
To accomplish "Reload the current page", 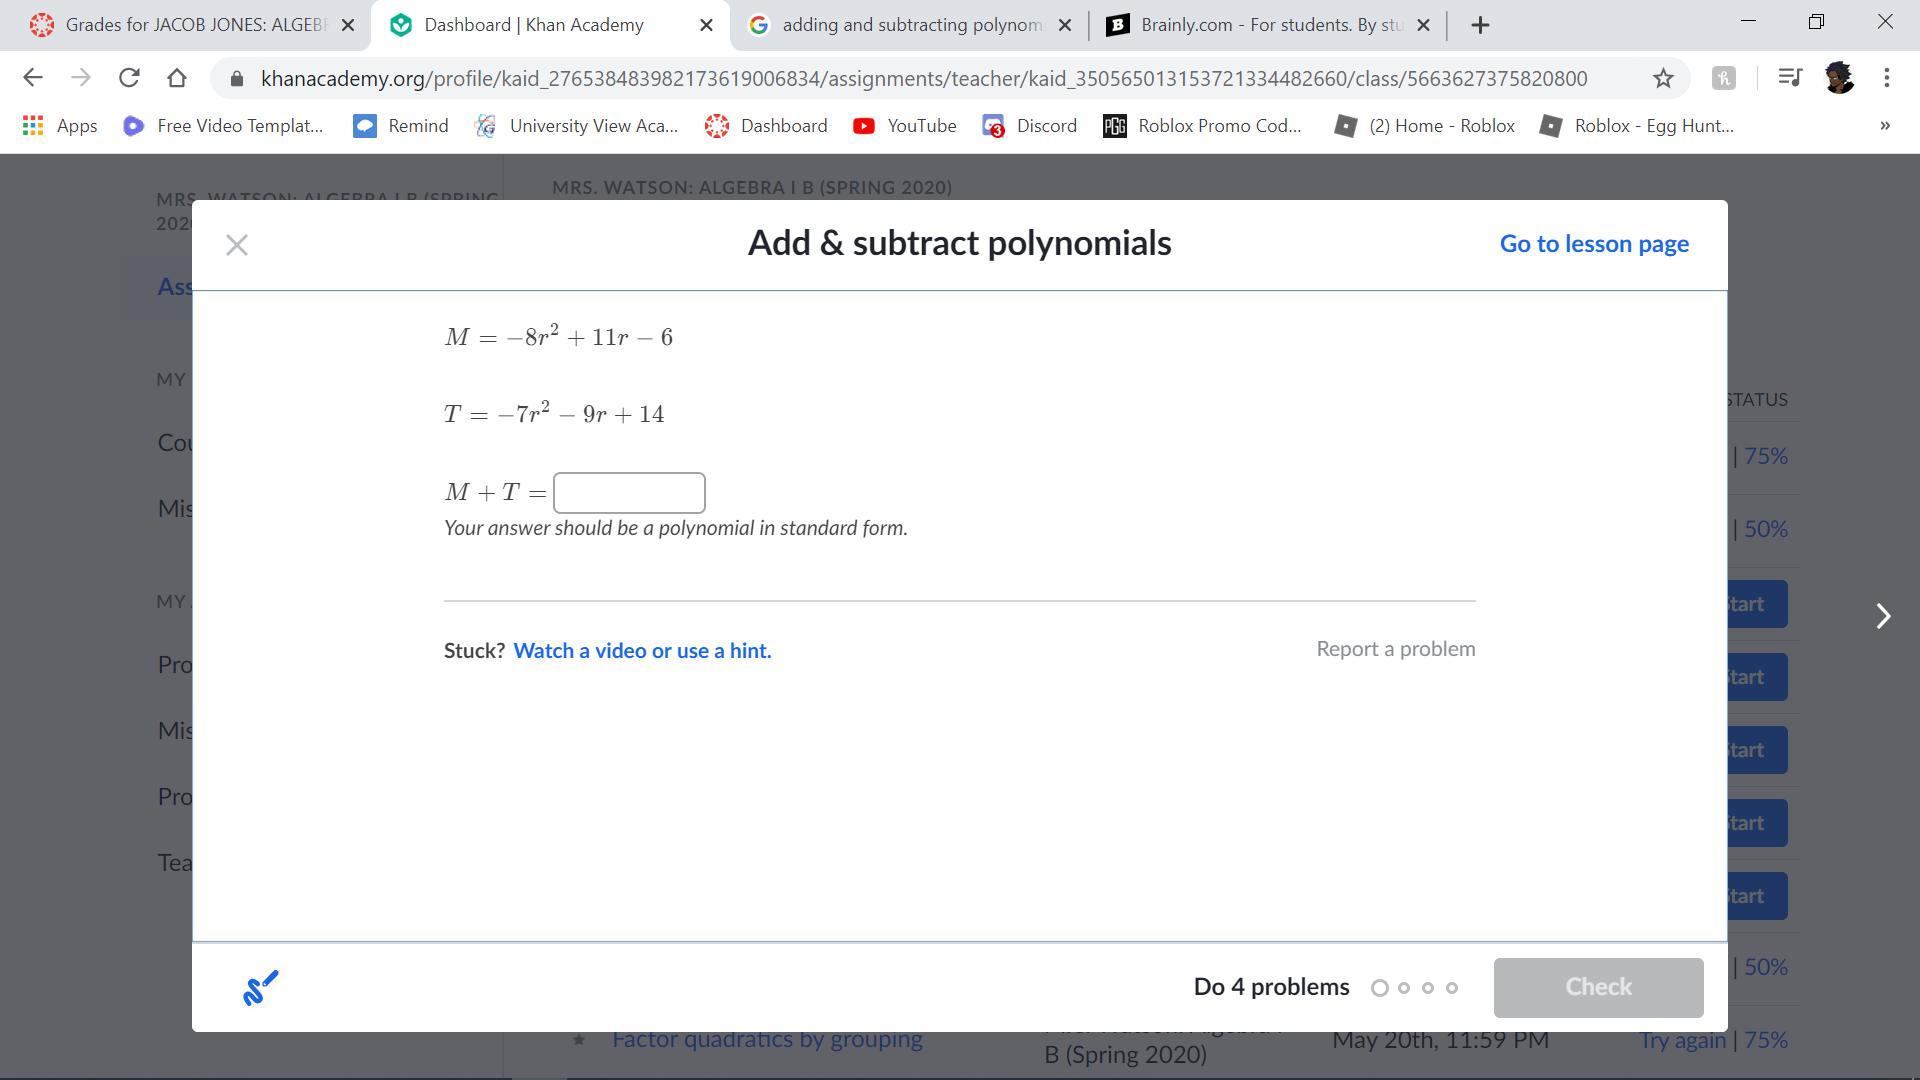I will pos(129,78).
